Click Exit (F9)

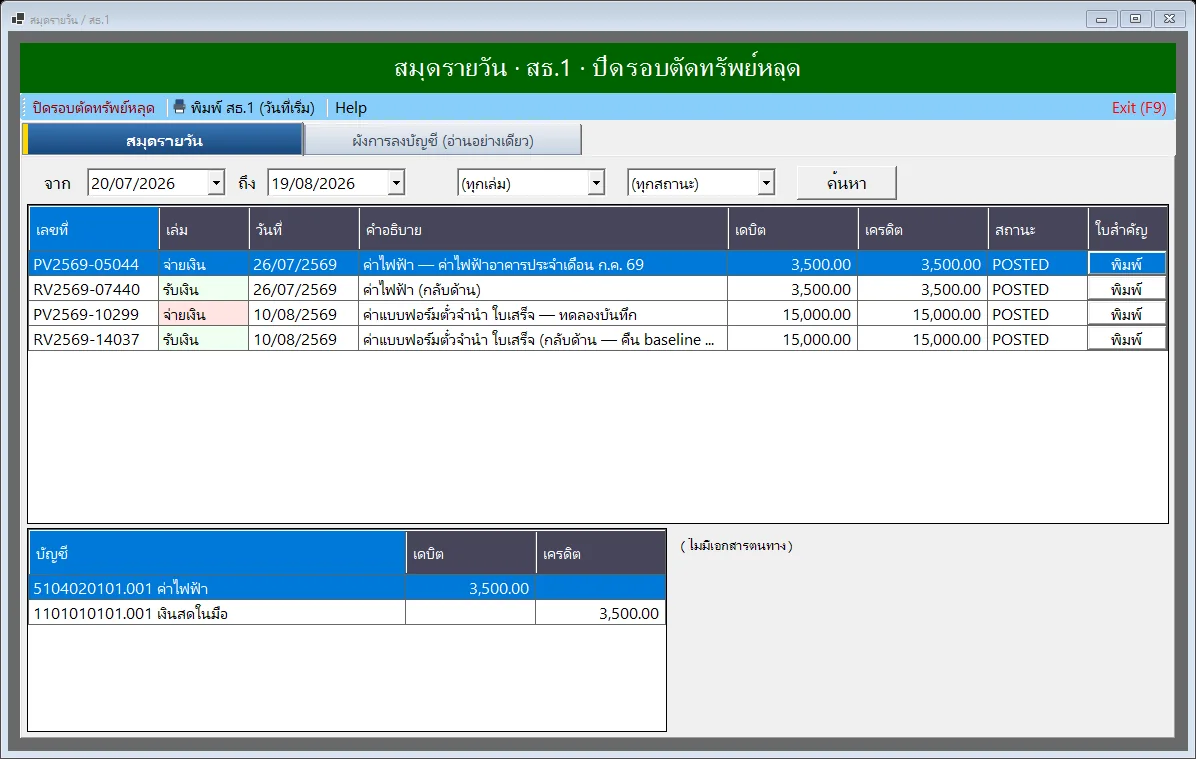[x=1138, y=108]
